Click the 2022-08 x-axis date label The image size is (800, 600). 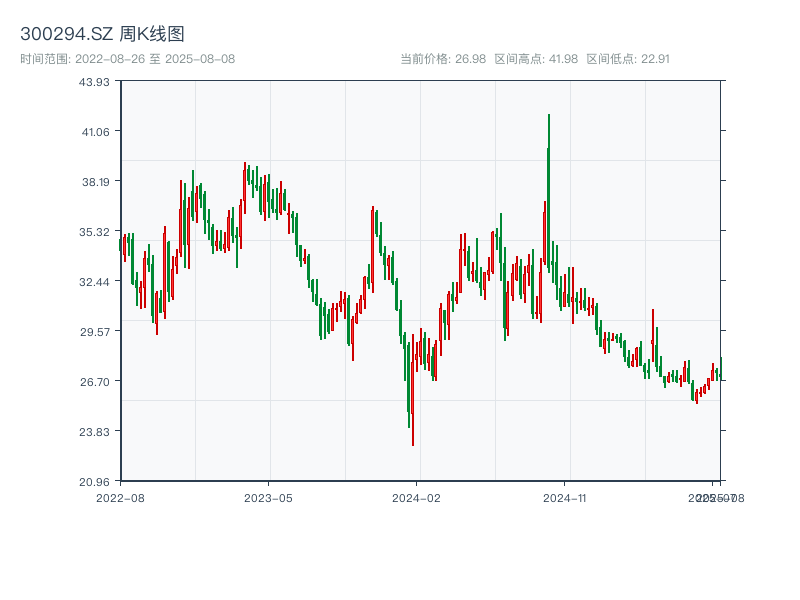click(120, 497)
